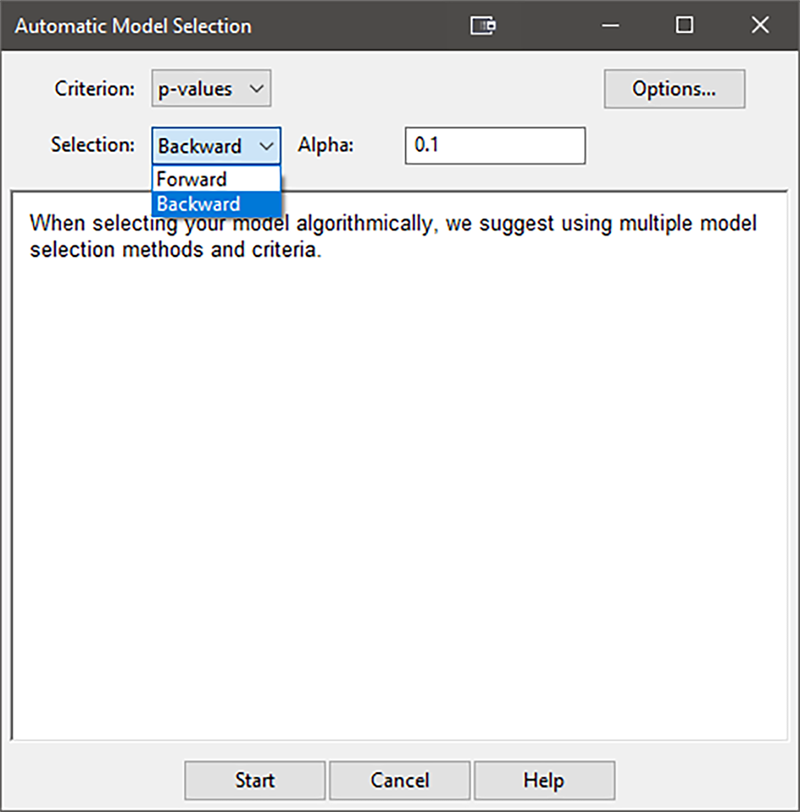Image resolution: width=800 pixels, height=812 pixels.
Task: Click the Alpha label
Action: point(326,145)
